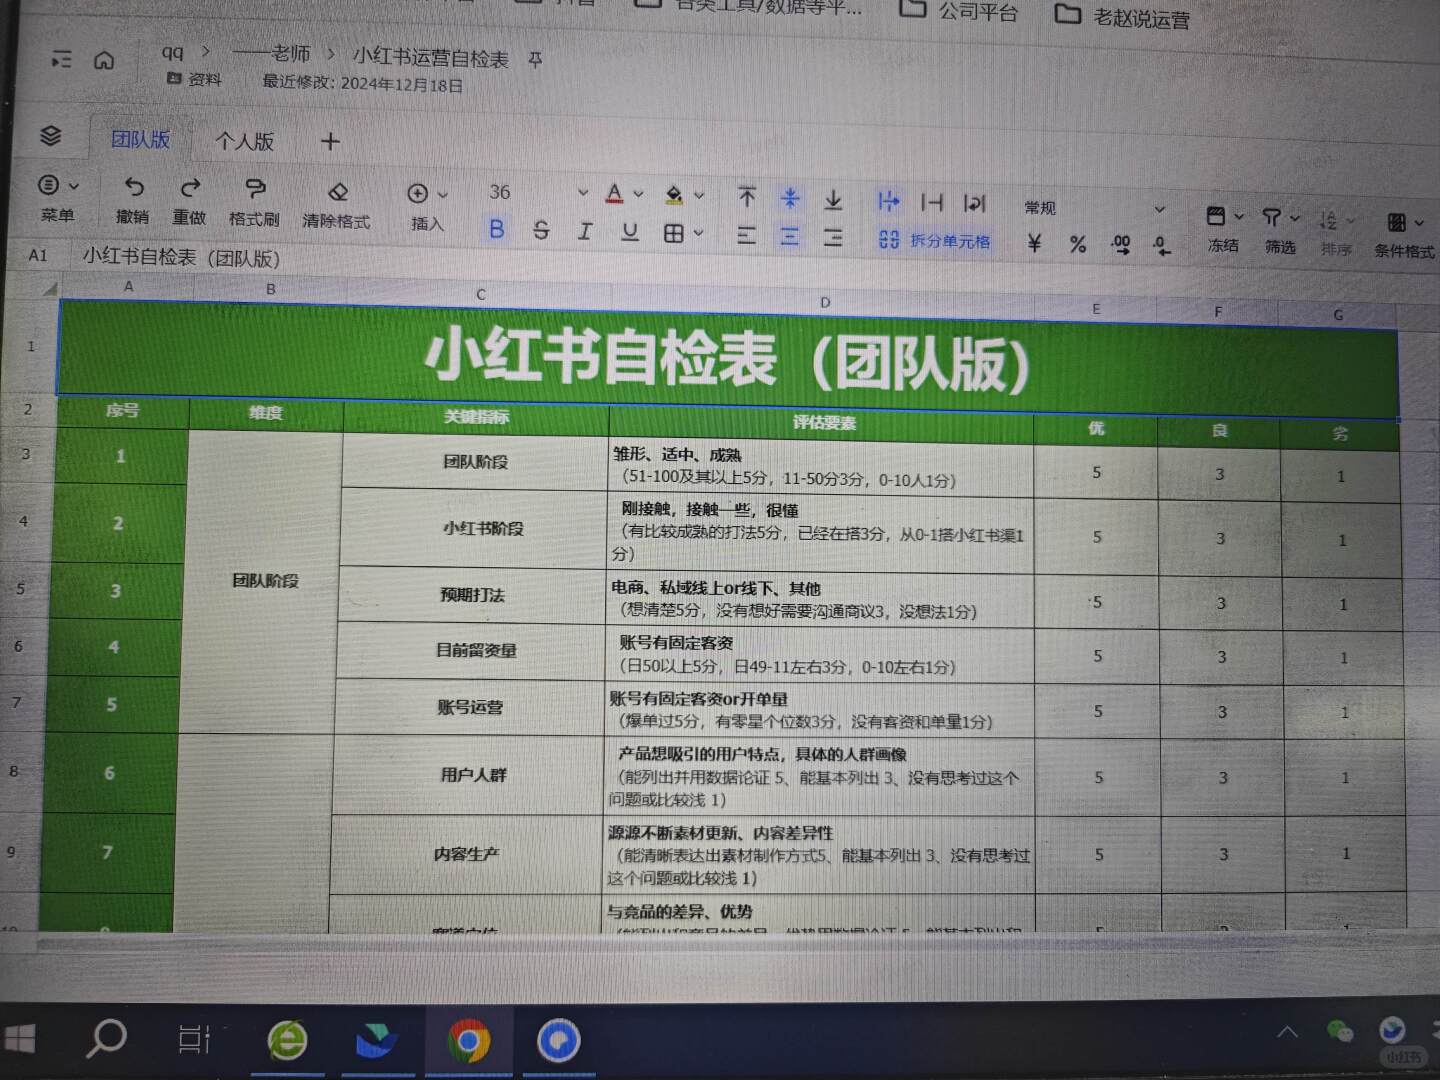Click the A1 name box
The height and width of the screenshot is (1080, 1440).
(x=38, y=255)
